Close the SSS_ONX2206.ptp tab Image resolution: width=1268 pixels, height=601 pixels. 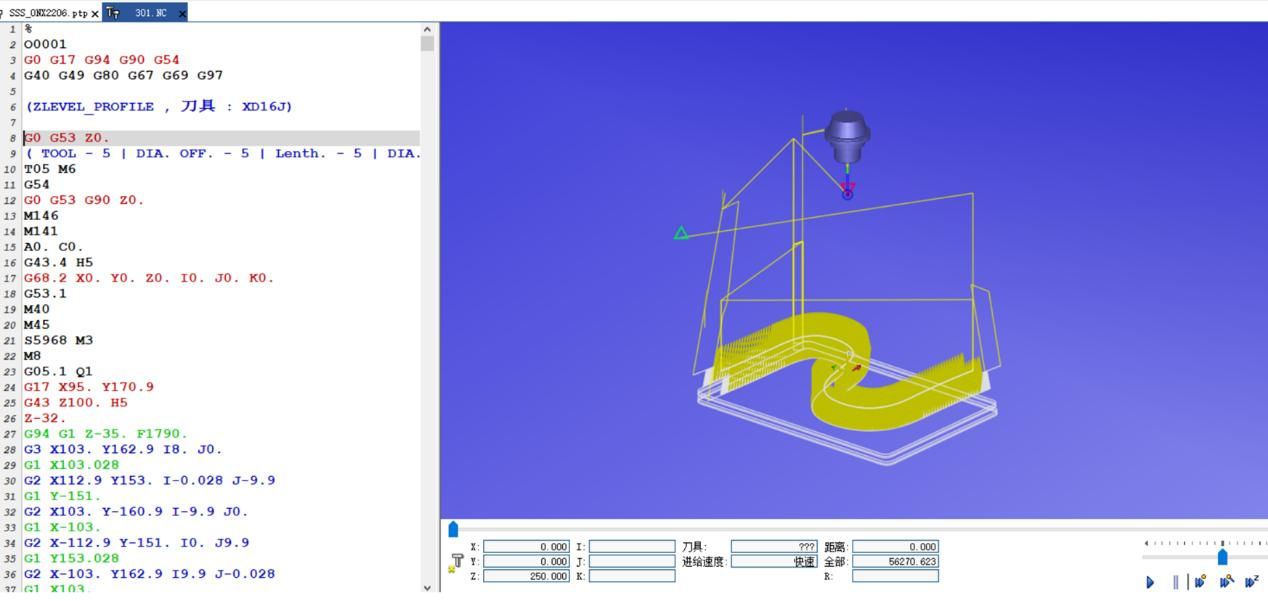click(95, 14)
